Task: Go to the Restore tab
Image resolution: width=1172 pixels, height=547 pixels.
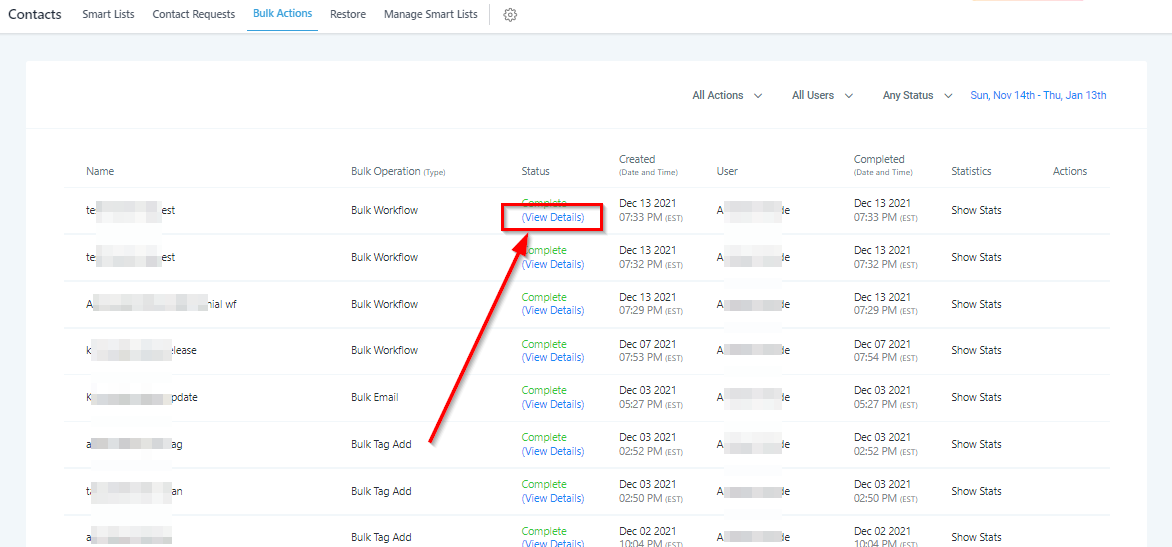Action: click(348, 15)
